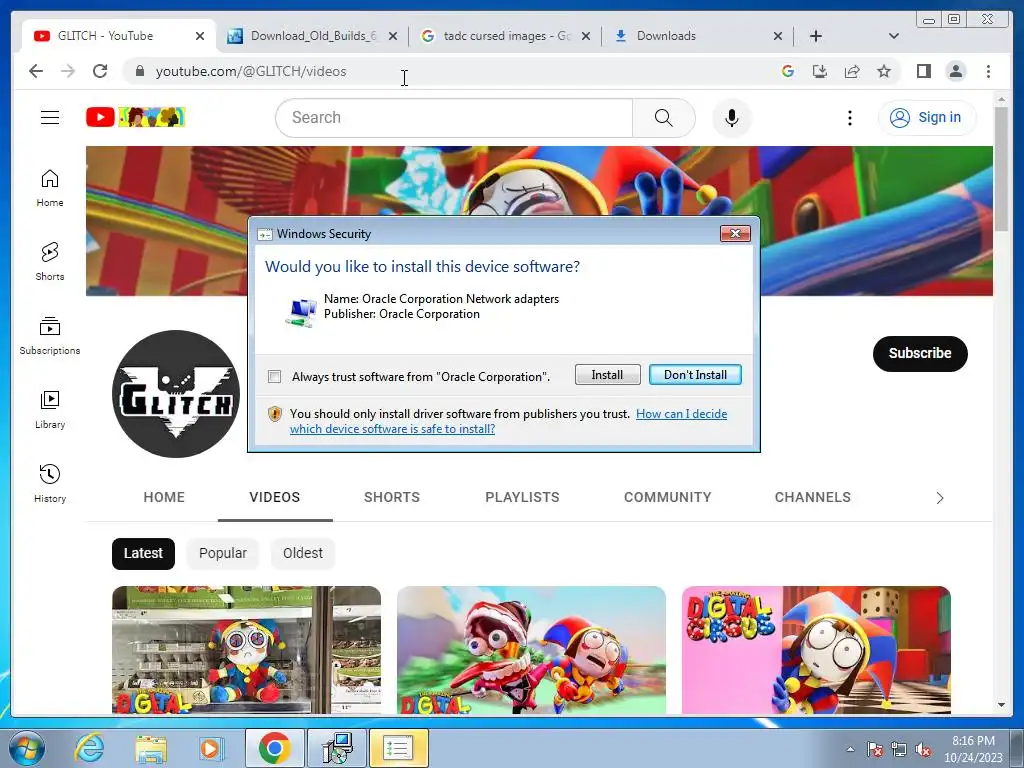Open History in YouTube sidebar
Screen dimensions: 1024x768
coord(50,483)
